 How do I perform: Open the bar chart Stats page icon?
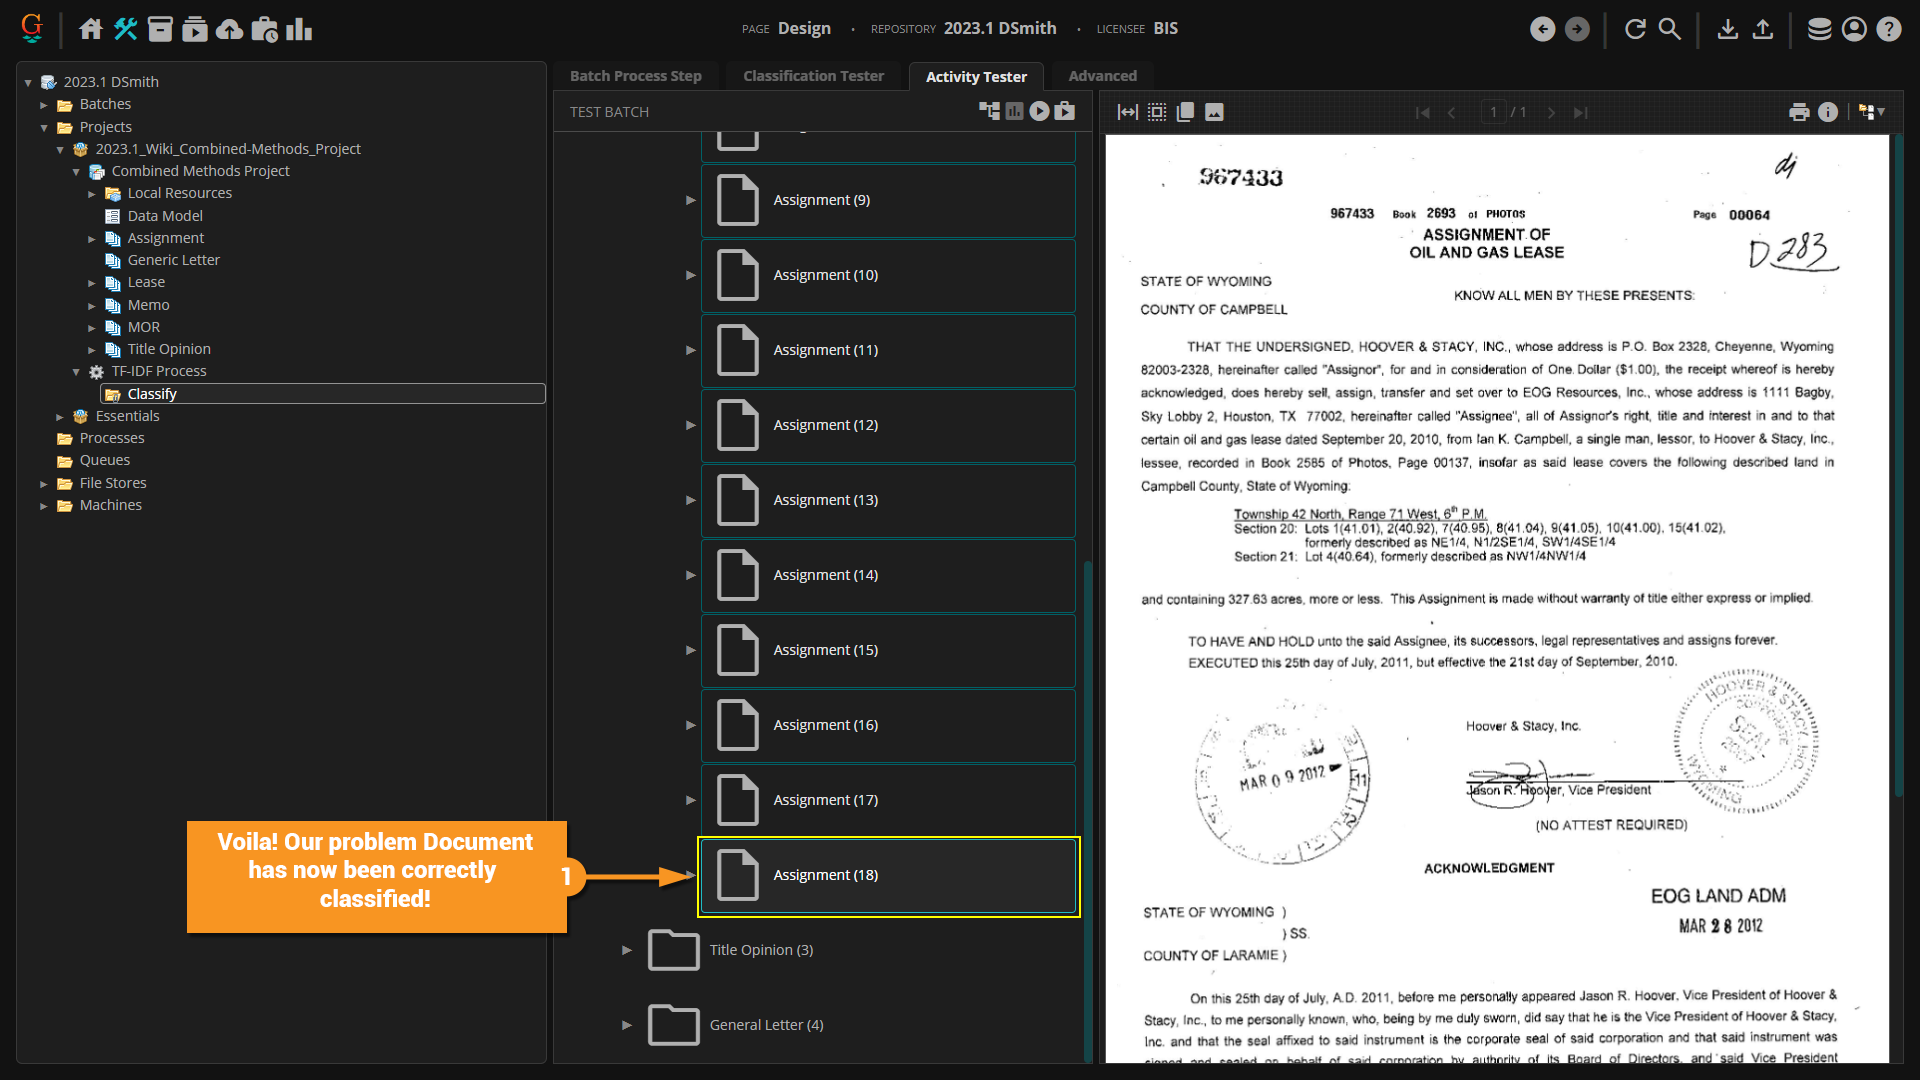tap(299, 29)
